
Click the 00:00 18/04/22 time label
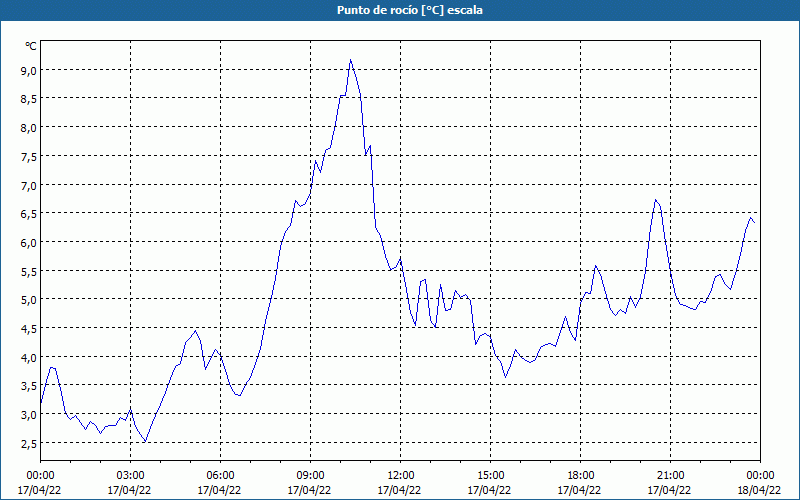[x=759, y=483]
